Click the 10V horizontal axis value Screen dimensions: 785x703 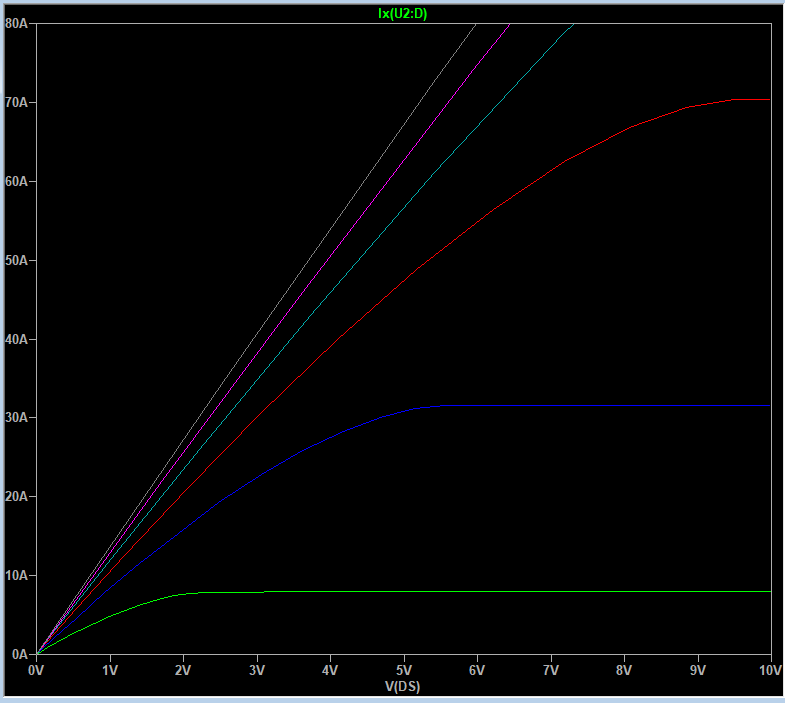(x=770, y=670)
